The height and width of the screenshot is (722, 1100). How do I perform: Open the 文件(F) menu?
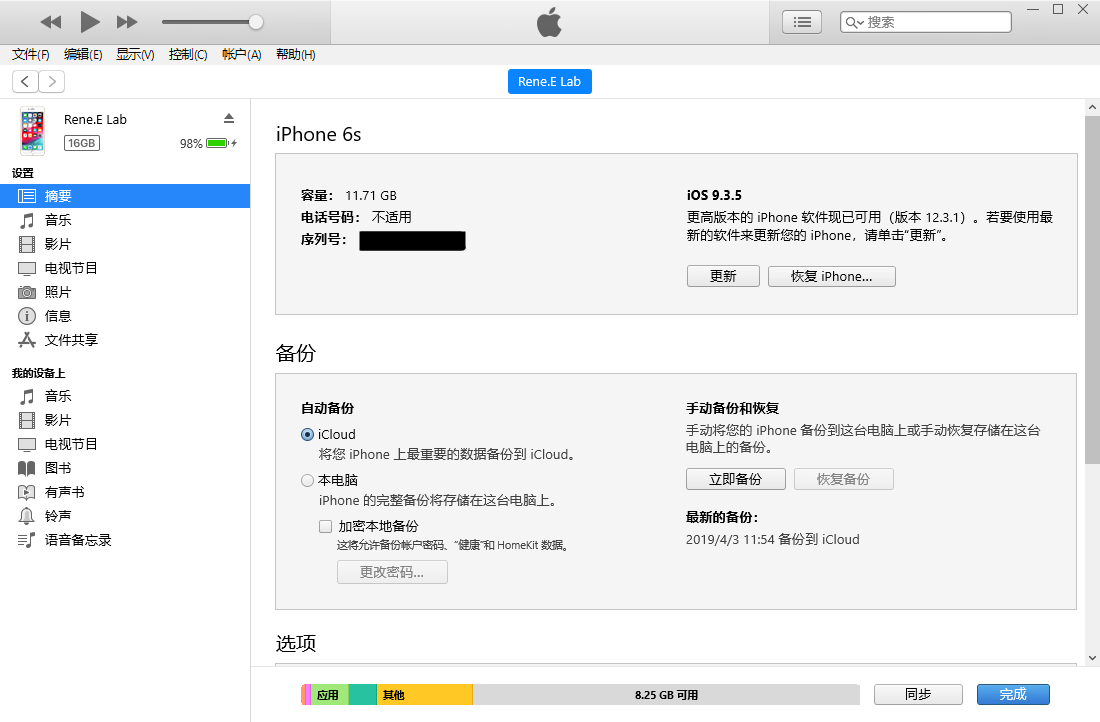pos(31,55)
